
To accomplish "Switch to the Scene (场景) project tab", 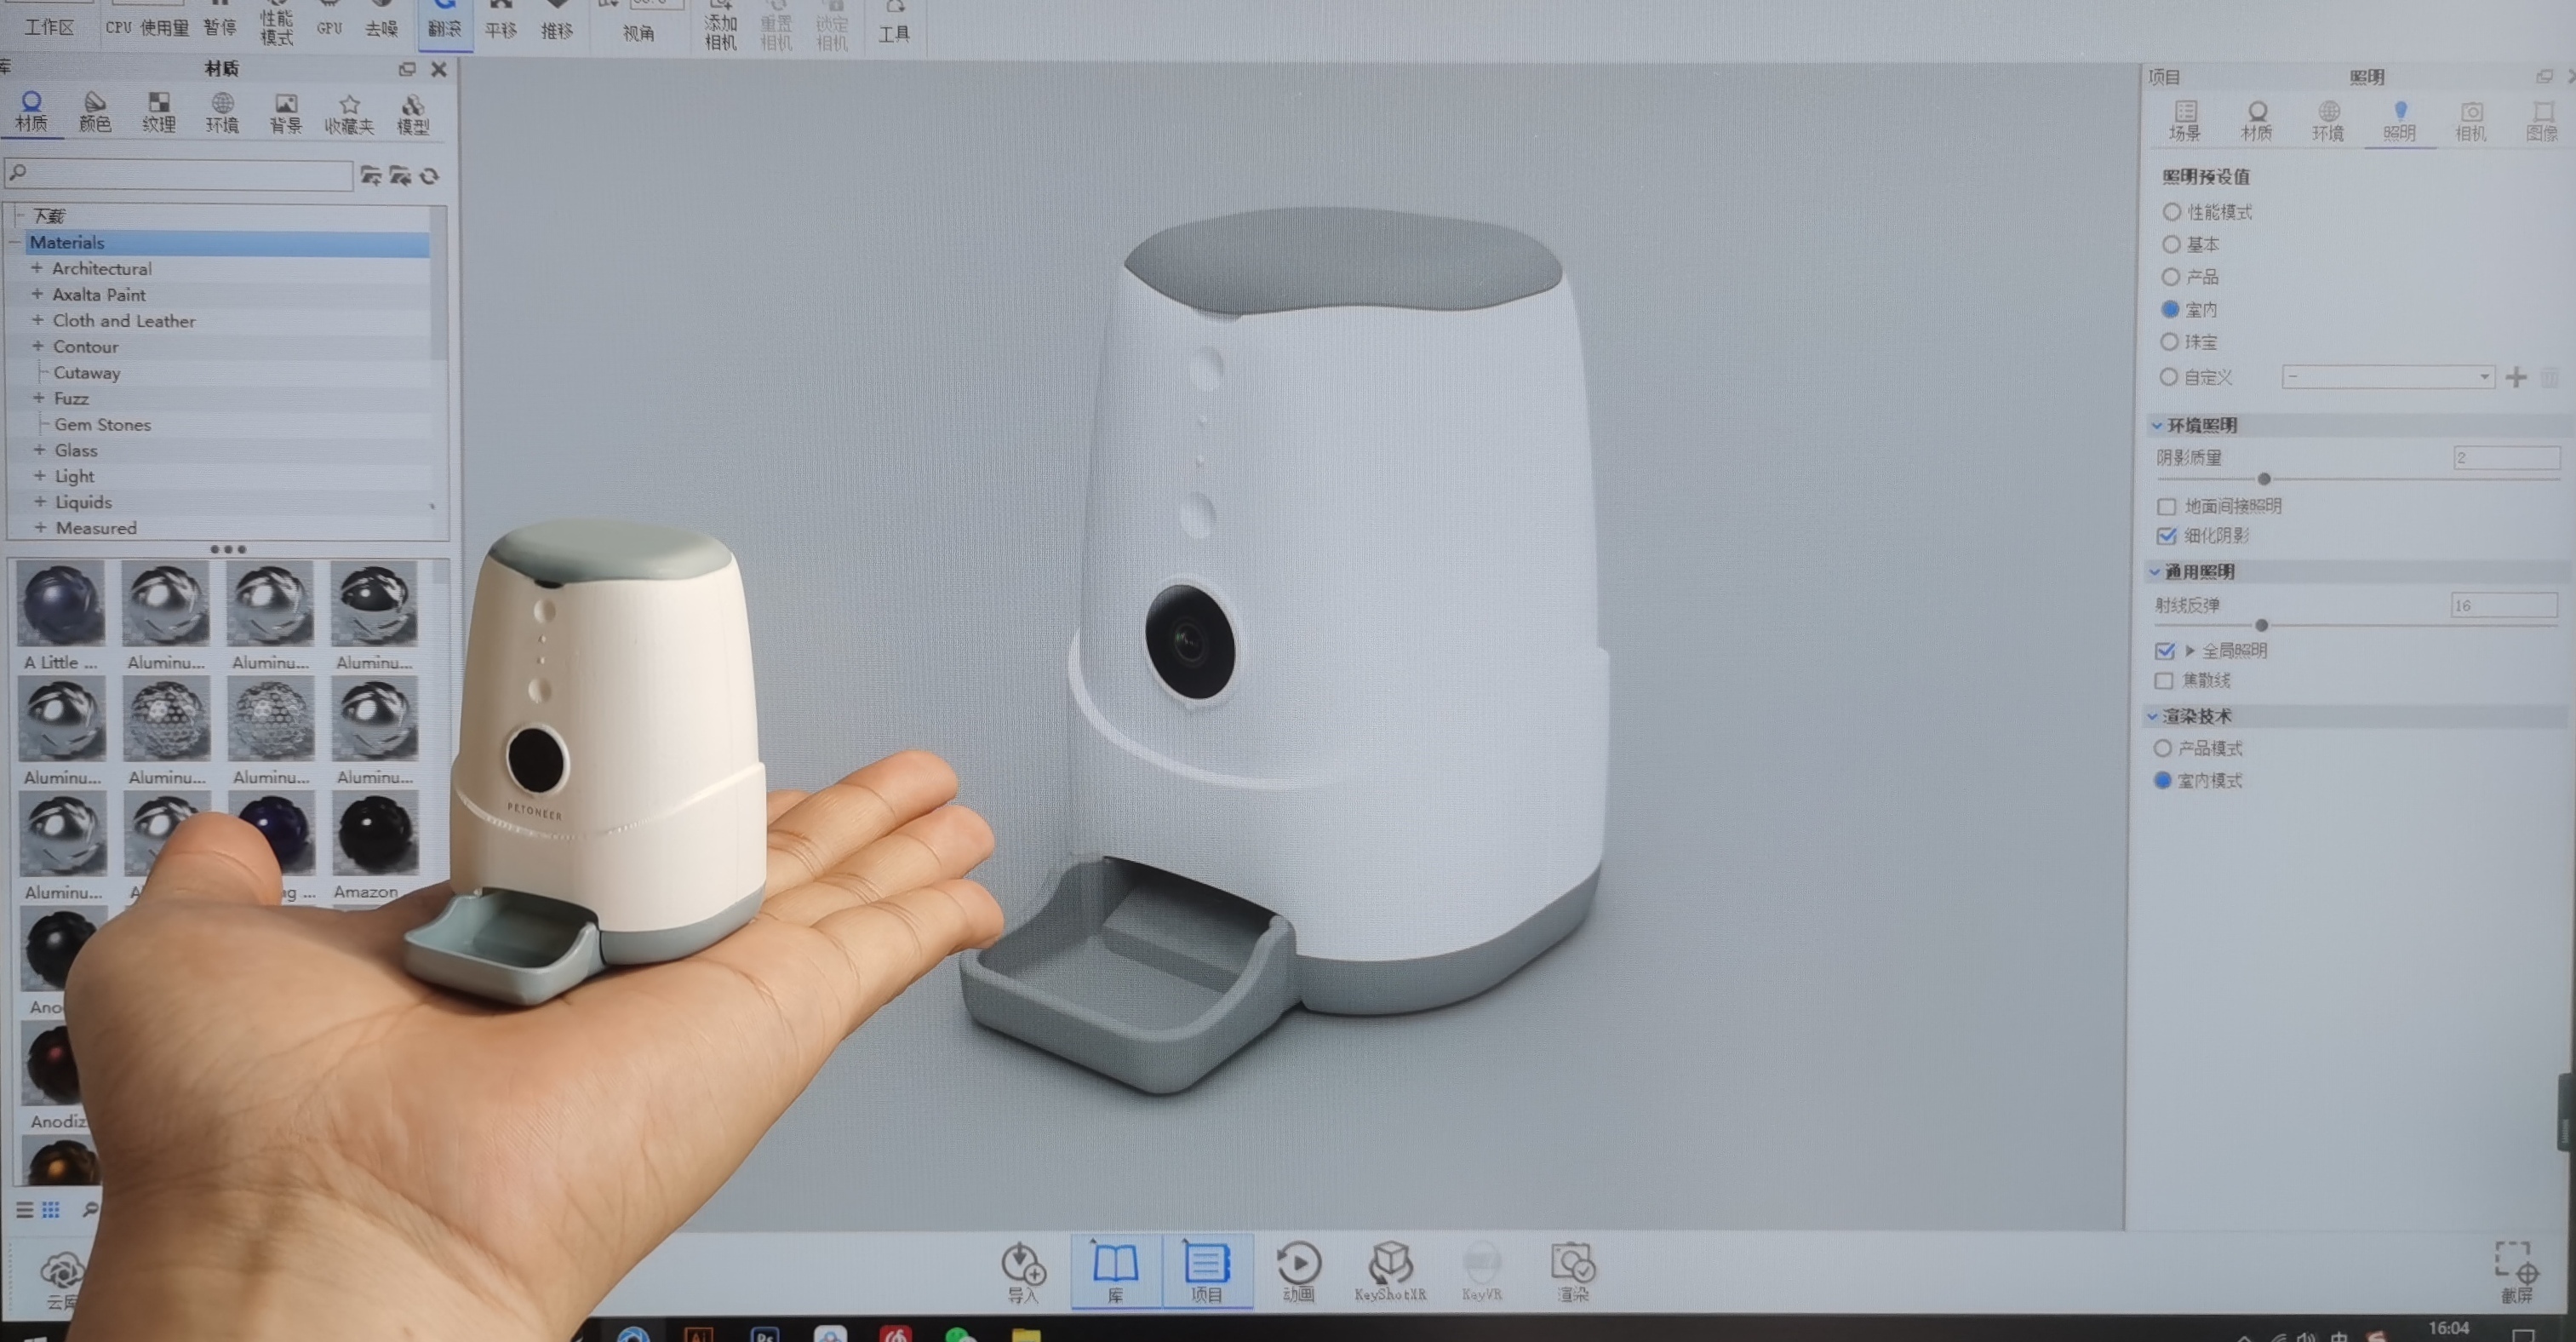I will (2185, 120).
